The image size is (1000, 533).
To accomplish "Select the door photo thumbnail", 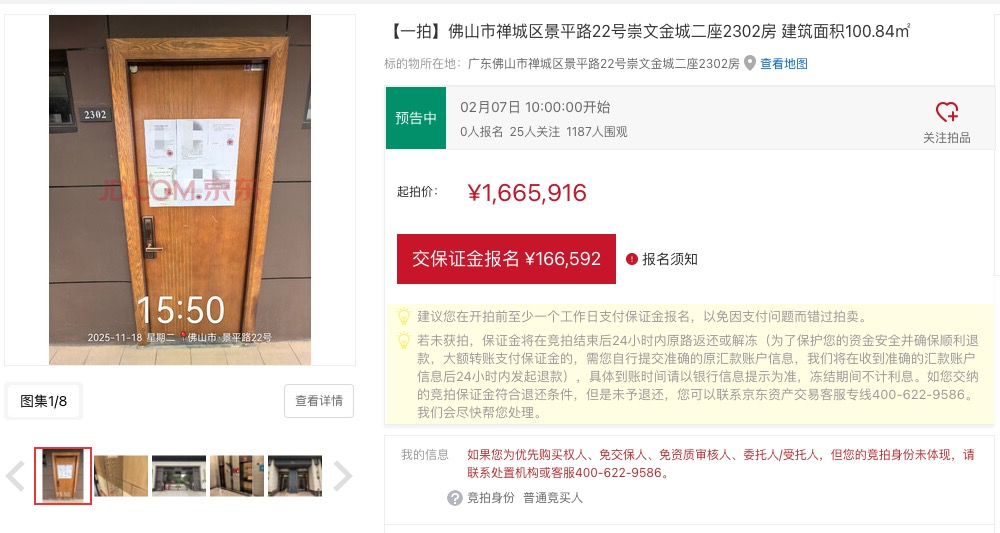I will tap(63, 476).
